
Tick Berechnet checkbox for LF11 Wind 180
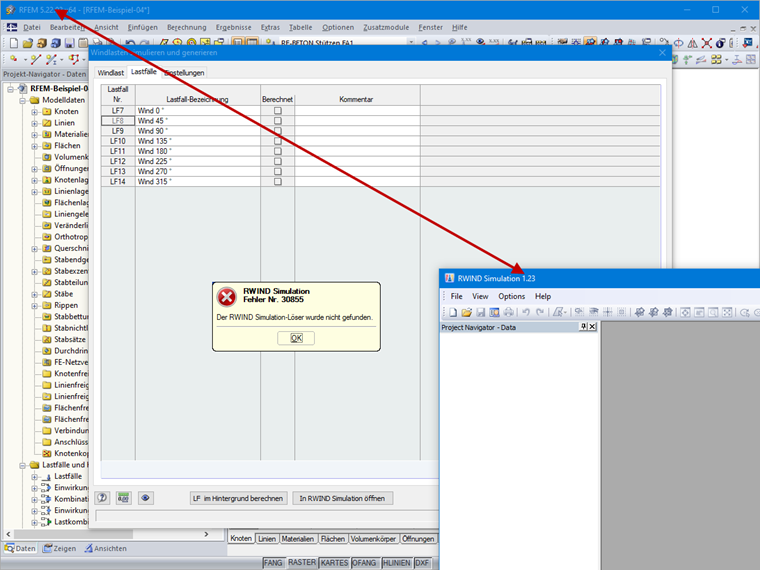(x=278, y=151)
